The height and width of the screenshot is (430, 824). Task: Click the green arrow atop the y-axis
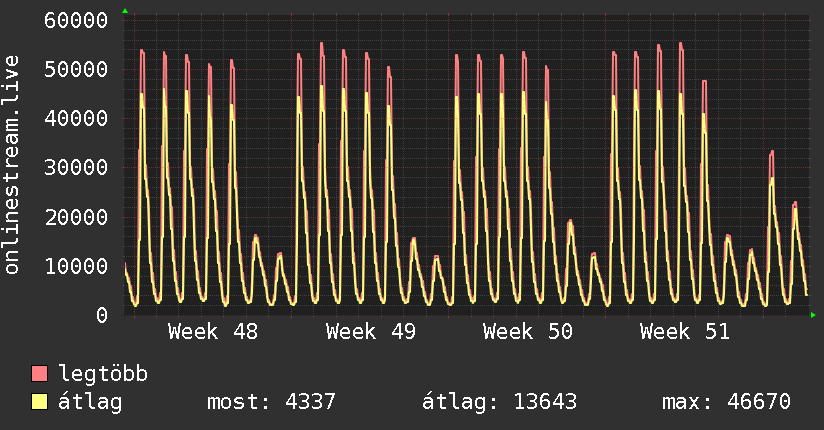[125, 11]
